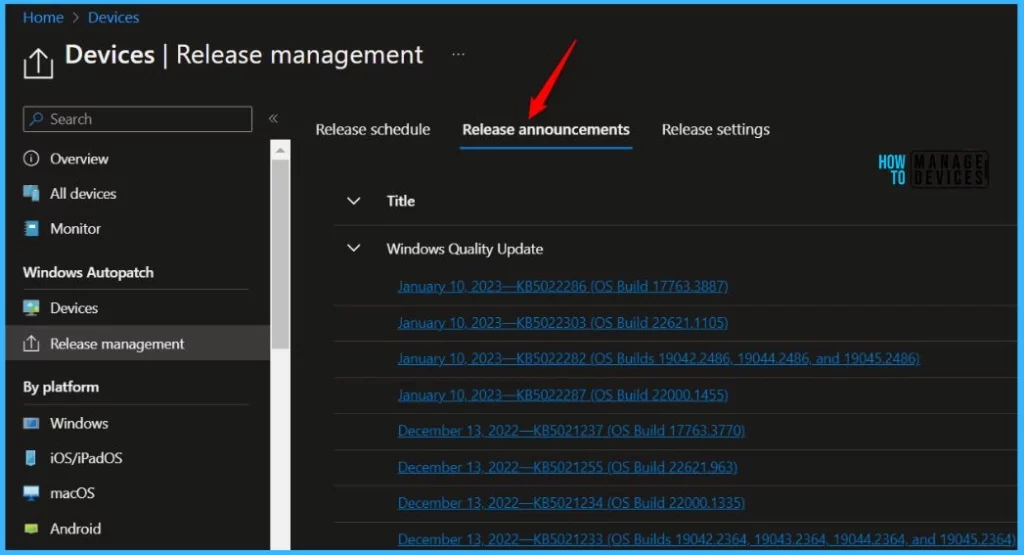The height and width of the screenshot is (555, 1024).
Task: Open Android under By platform
Action: [75, 528]
